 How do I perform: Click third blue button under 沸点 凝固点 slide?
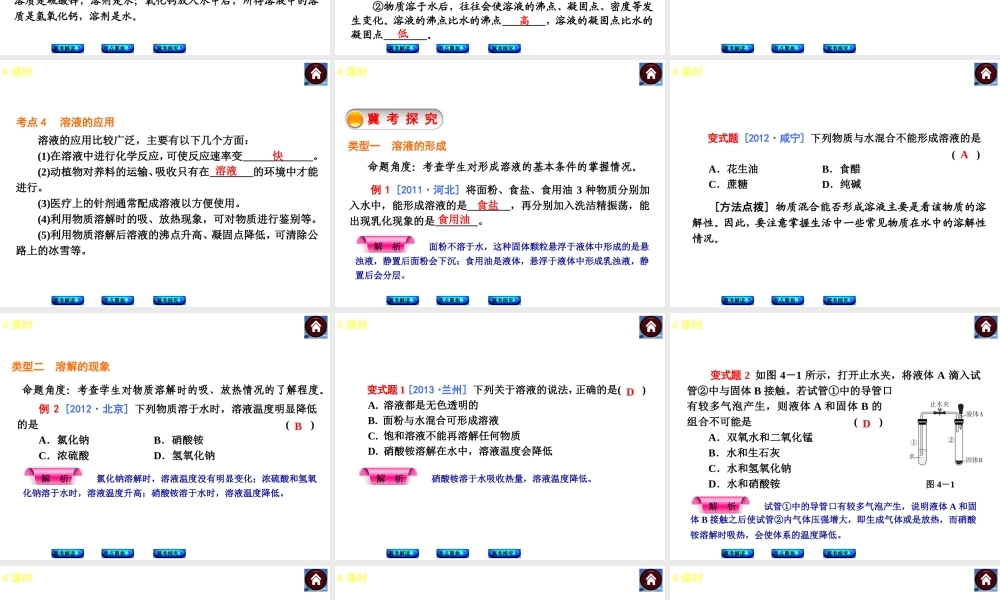coord(504,48)
